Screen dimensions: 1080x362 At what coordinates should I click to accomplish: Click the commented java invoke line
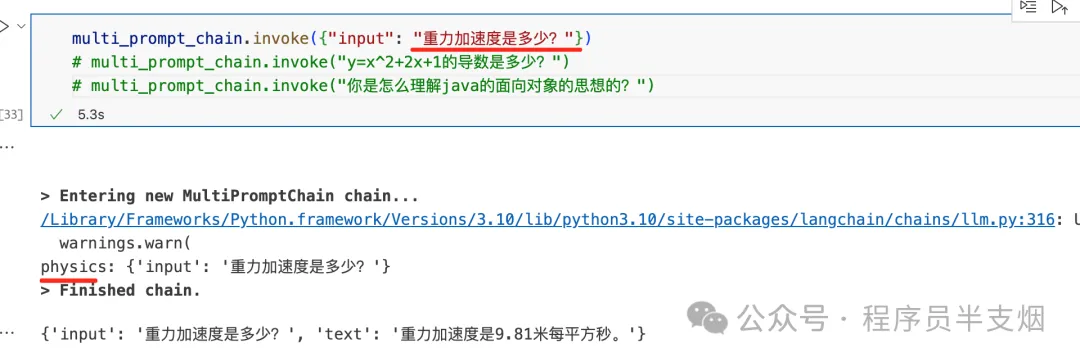(x=362, y=85)
